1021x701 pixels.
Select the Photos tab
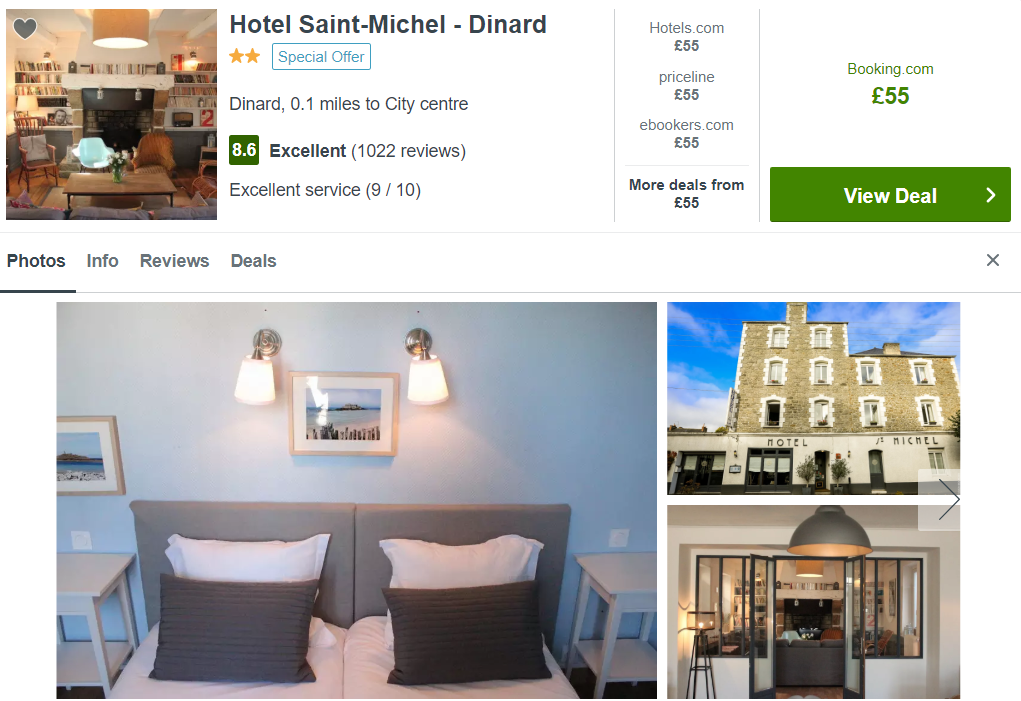tap(36, 261)
